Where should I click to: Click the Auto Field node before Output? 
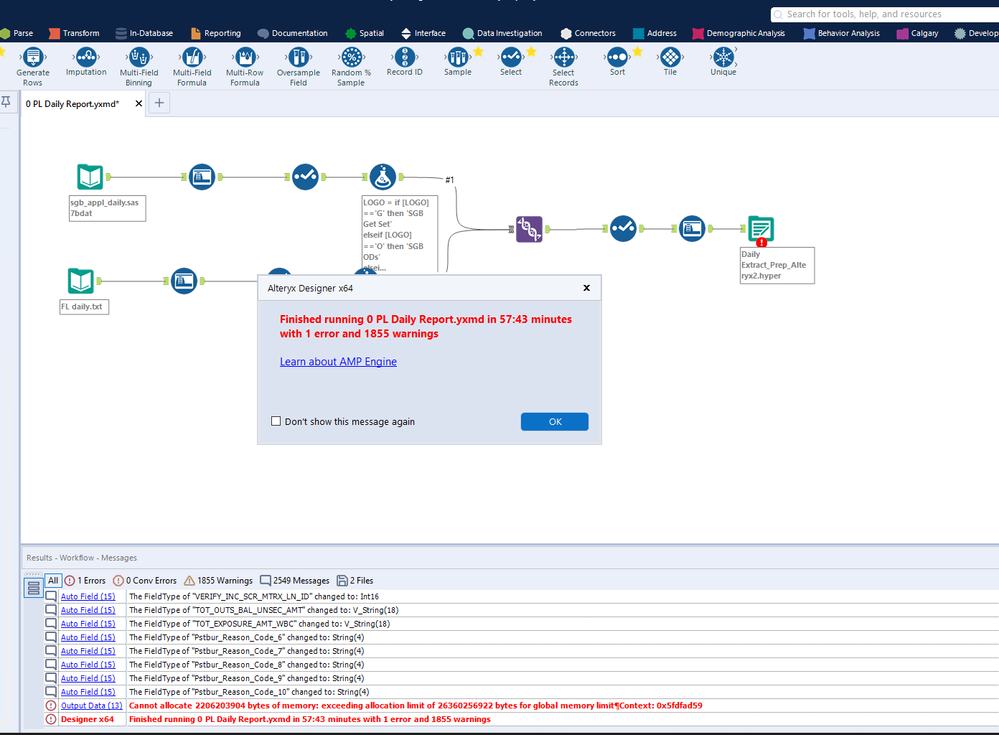[692, 229]
